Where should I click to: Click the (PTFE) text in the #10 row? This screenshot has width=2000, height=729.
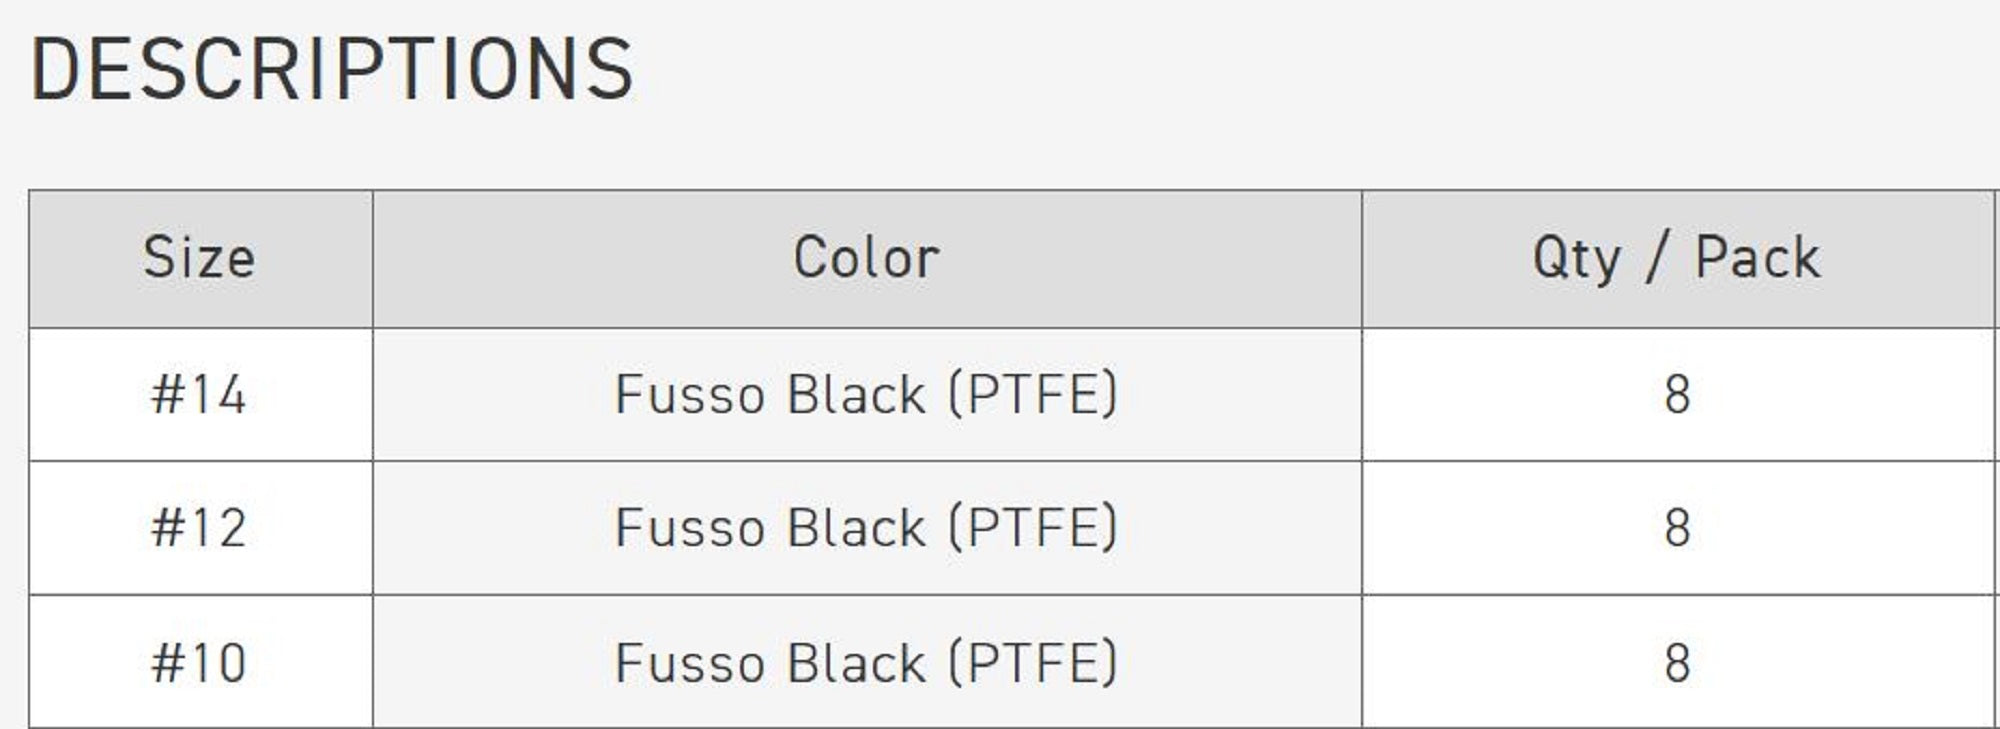coord(1032,663)
